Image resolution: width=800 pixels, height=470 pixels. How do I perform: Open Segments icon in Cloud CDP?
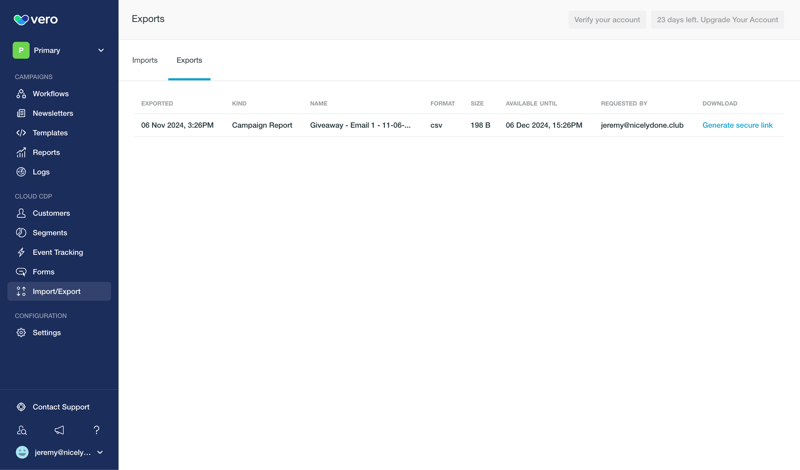click(21, 233)
